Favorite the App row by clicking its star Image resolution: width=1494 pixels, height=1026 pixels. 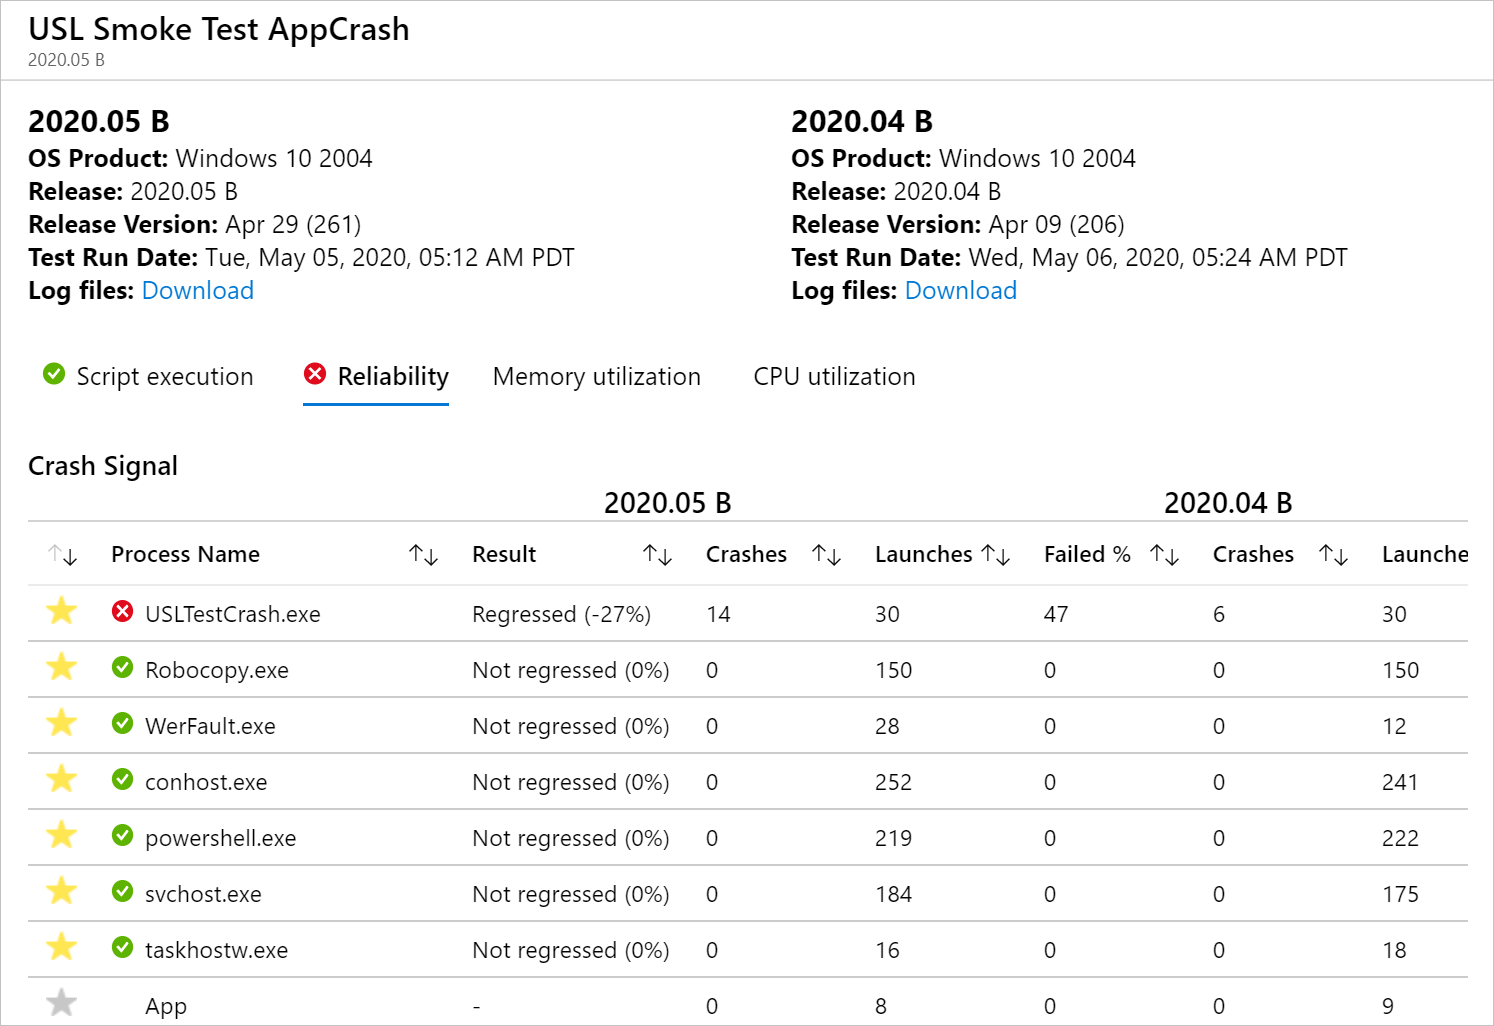[x=61, y=1004]
